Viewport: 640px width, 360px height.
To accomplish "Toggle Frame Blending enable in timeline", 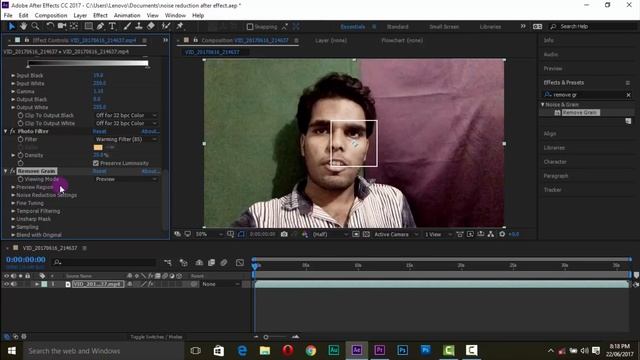I will pyautogui.click(x=211, y=262).
